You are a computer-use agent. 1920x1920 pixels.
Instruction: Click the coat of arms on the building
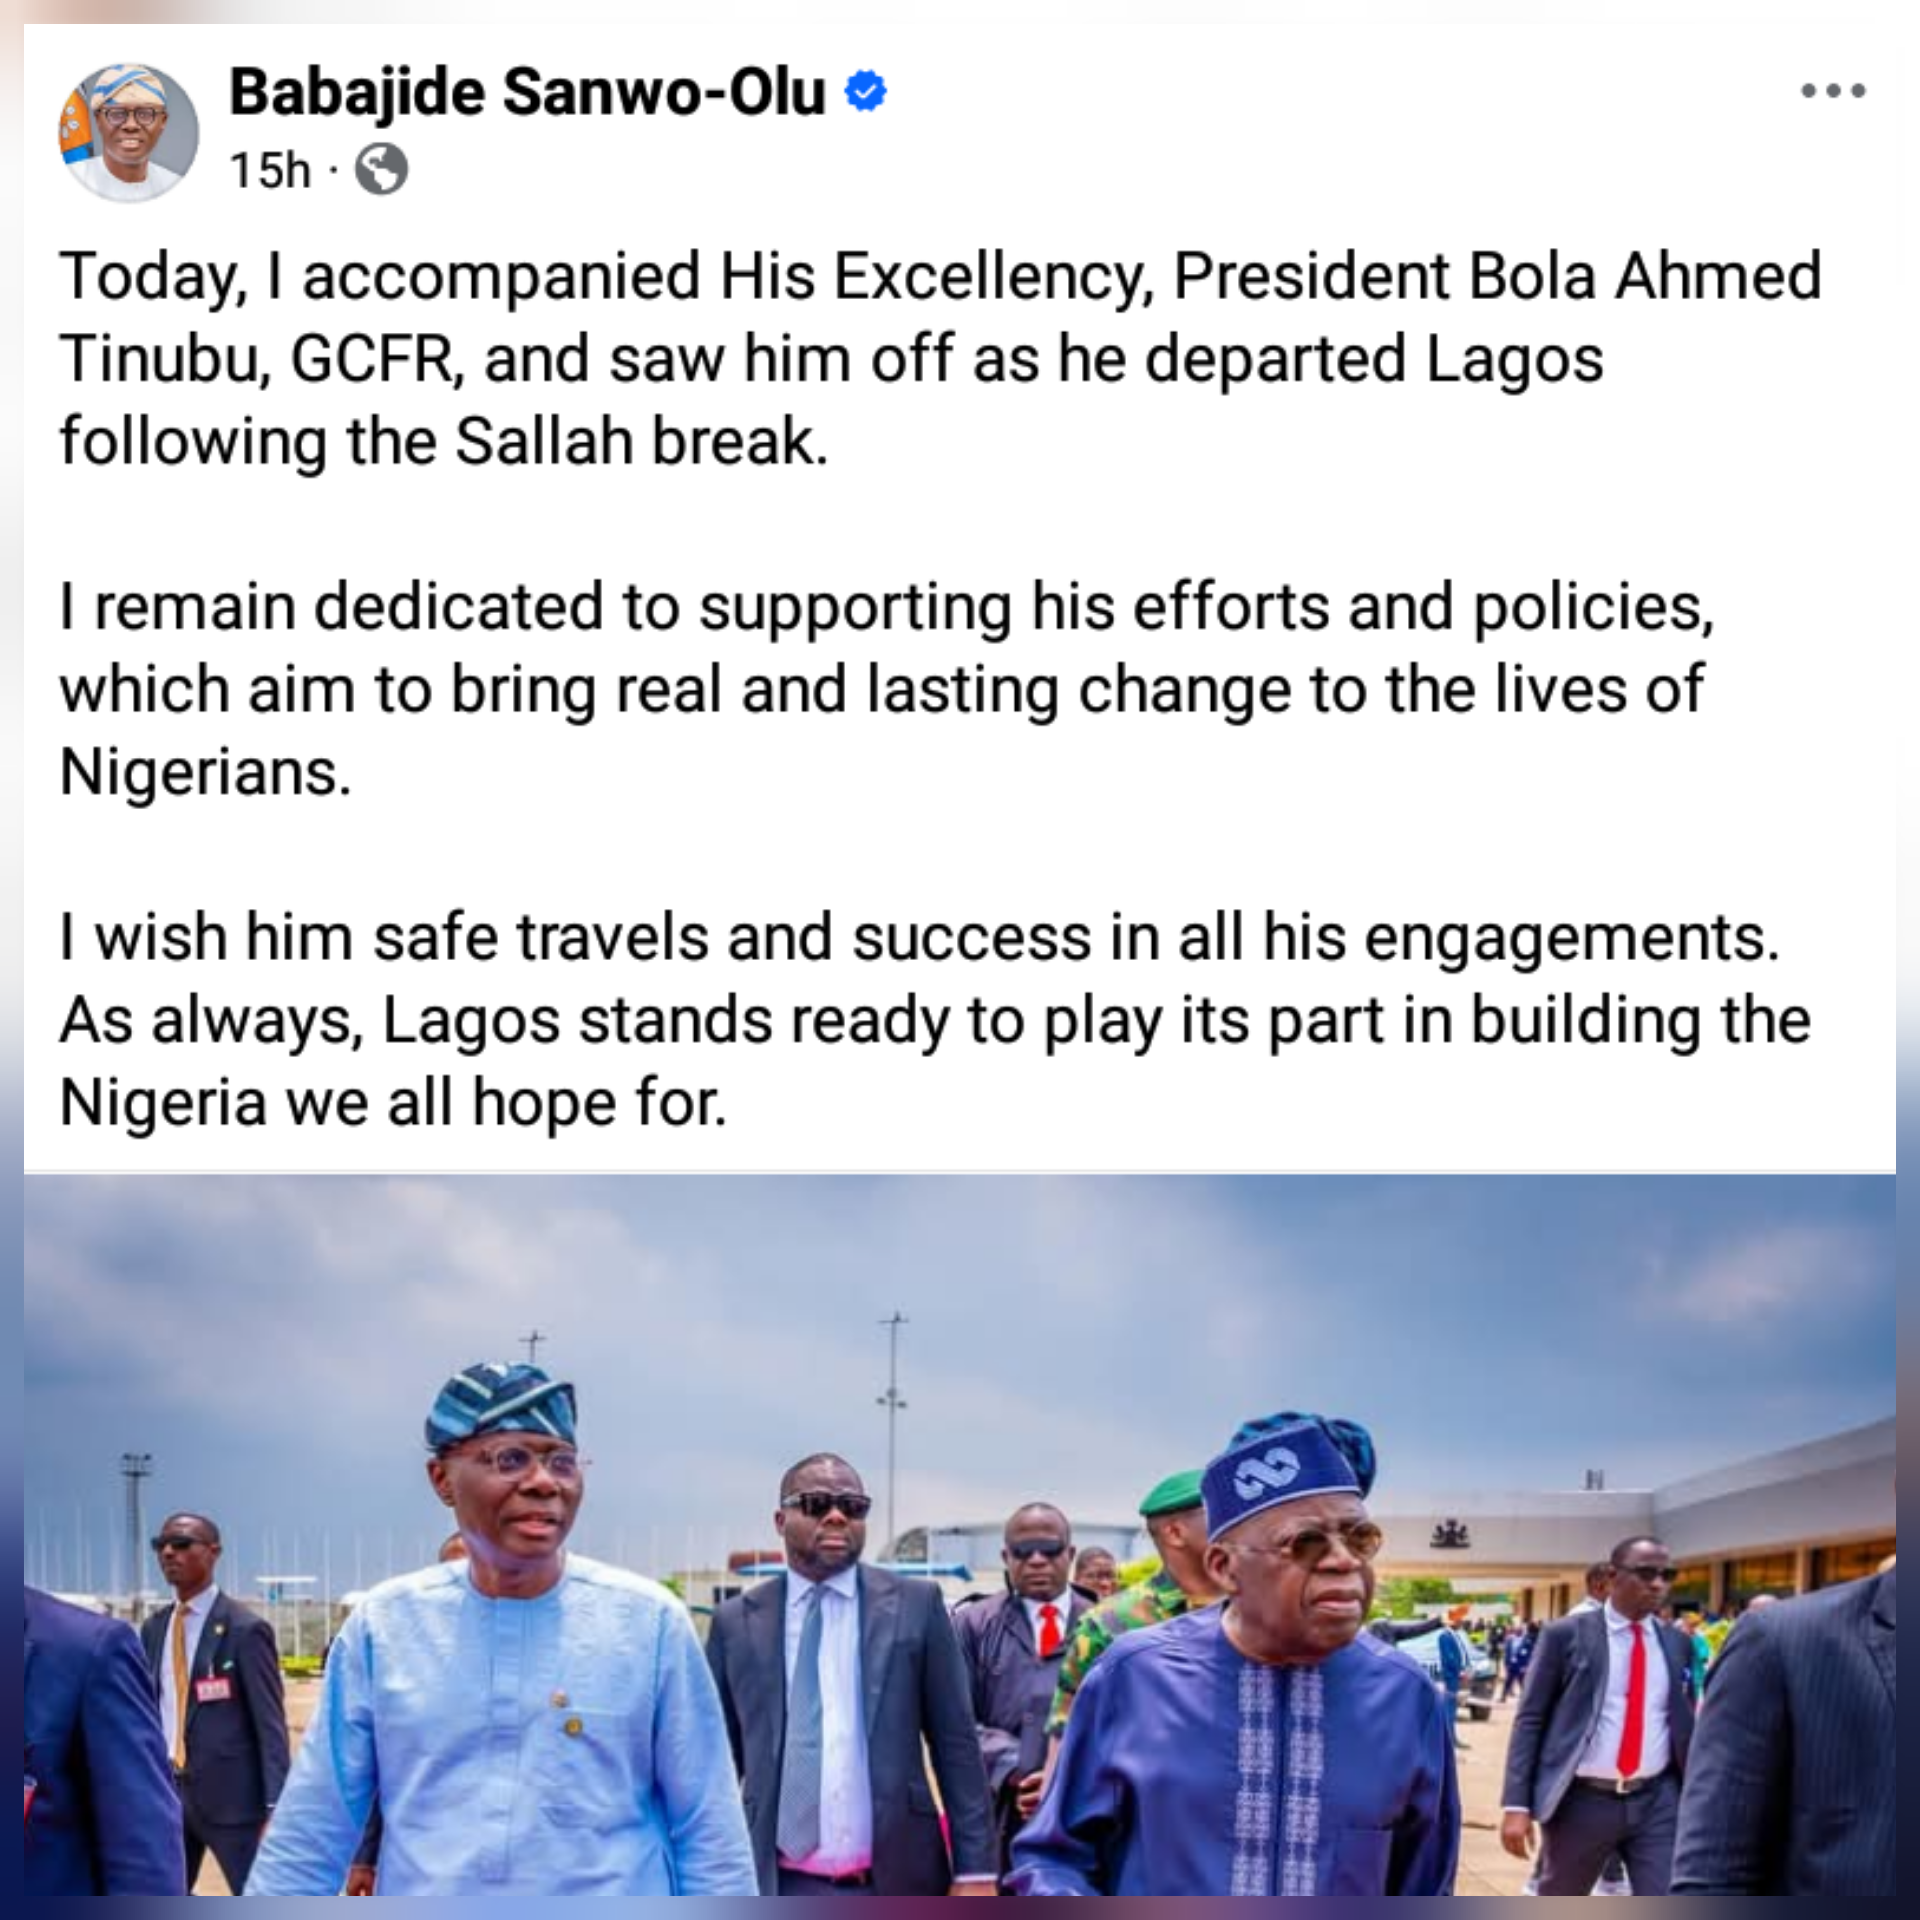[1447, 1532]
